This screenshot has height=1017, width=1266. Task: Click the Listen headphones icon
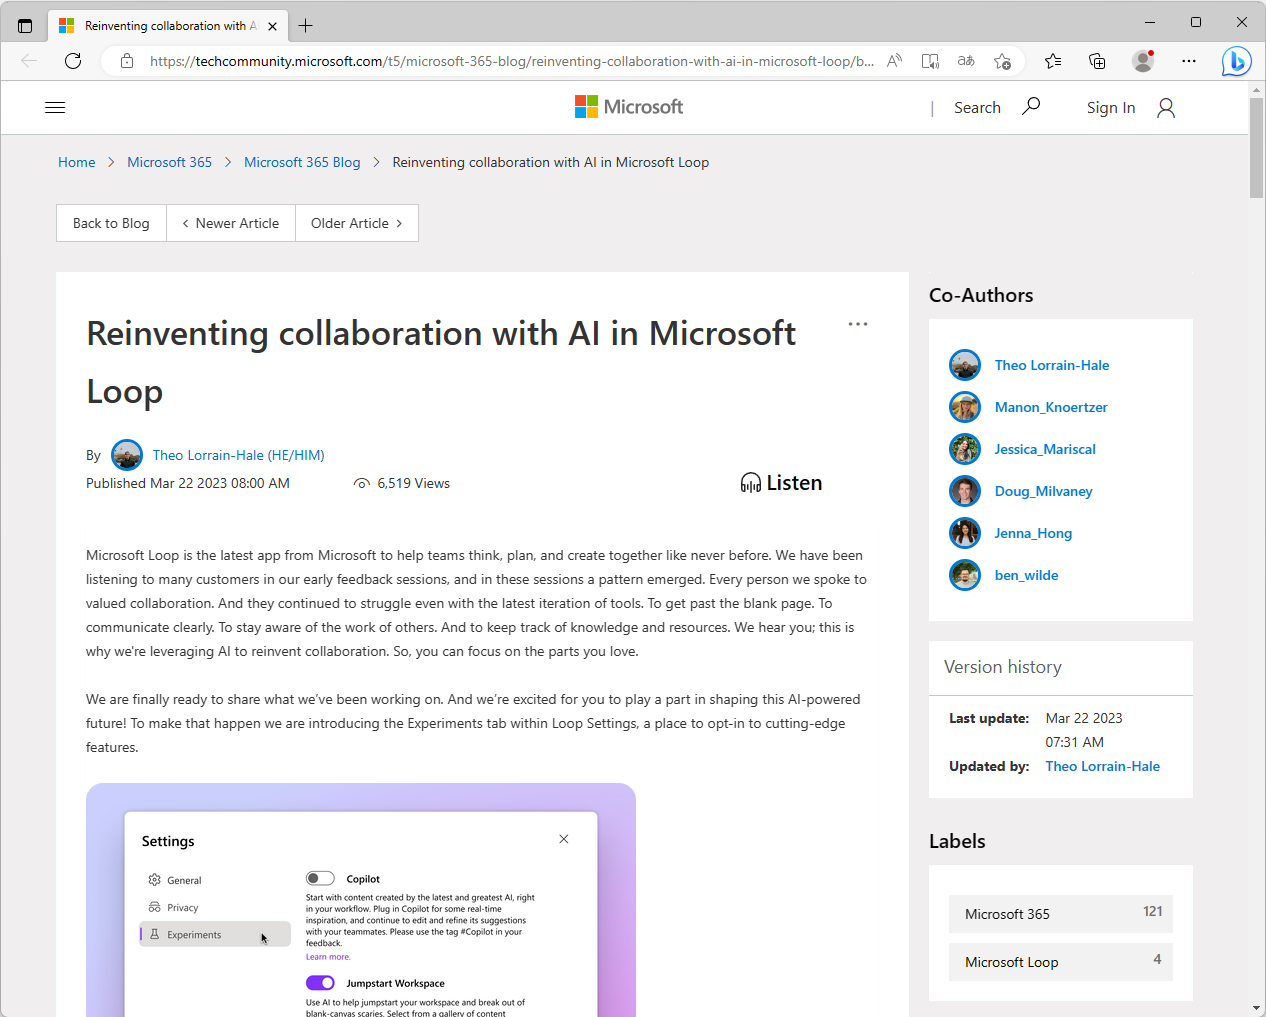coord(750,482)
